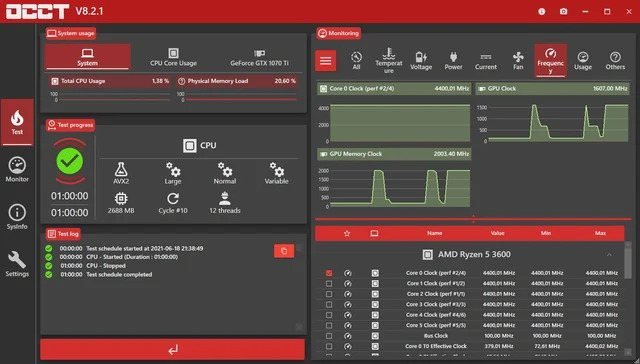Check the Core 0 T0 Effective Clock checkbox
640x364 pixels.
tap(329, 346)
